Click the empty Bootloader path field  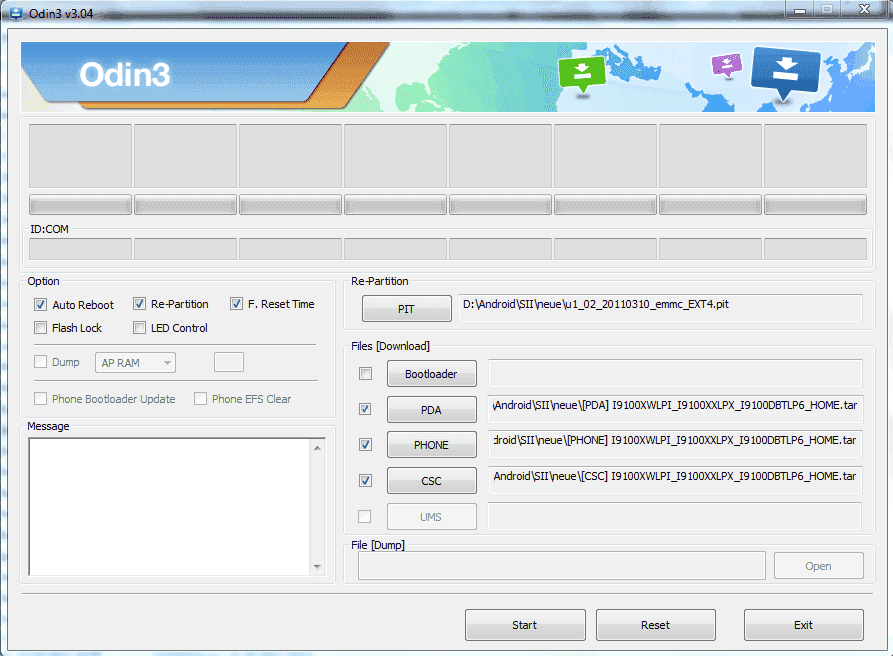pos(675,374)
